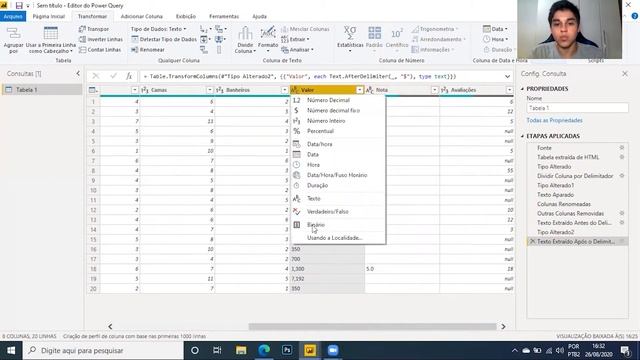
Task: Switch to Ajuda tab
Action: (259, 16)
